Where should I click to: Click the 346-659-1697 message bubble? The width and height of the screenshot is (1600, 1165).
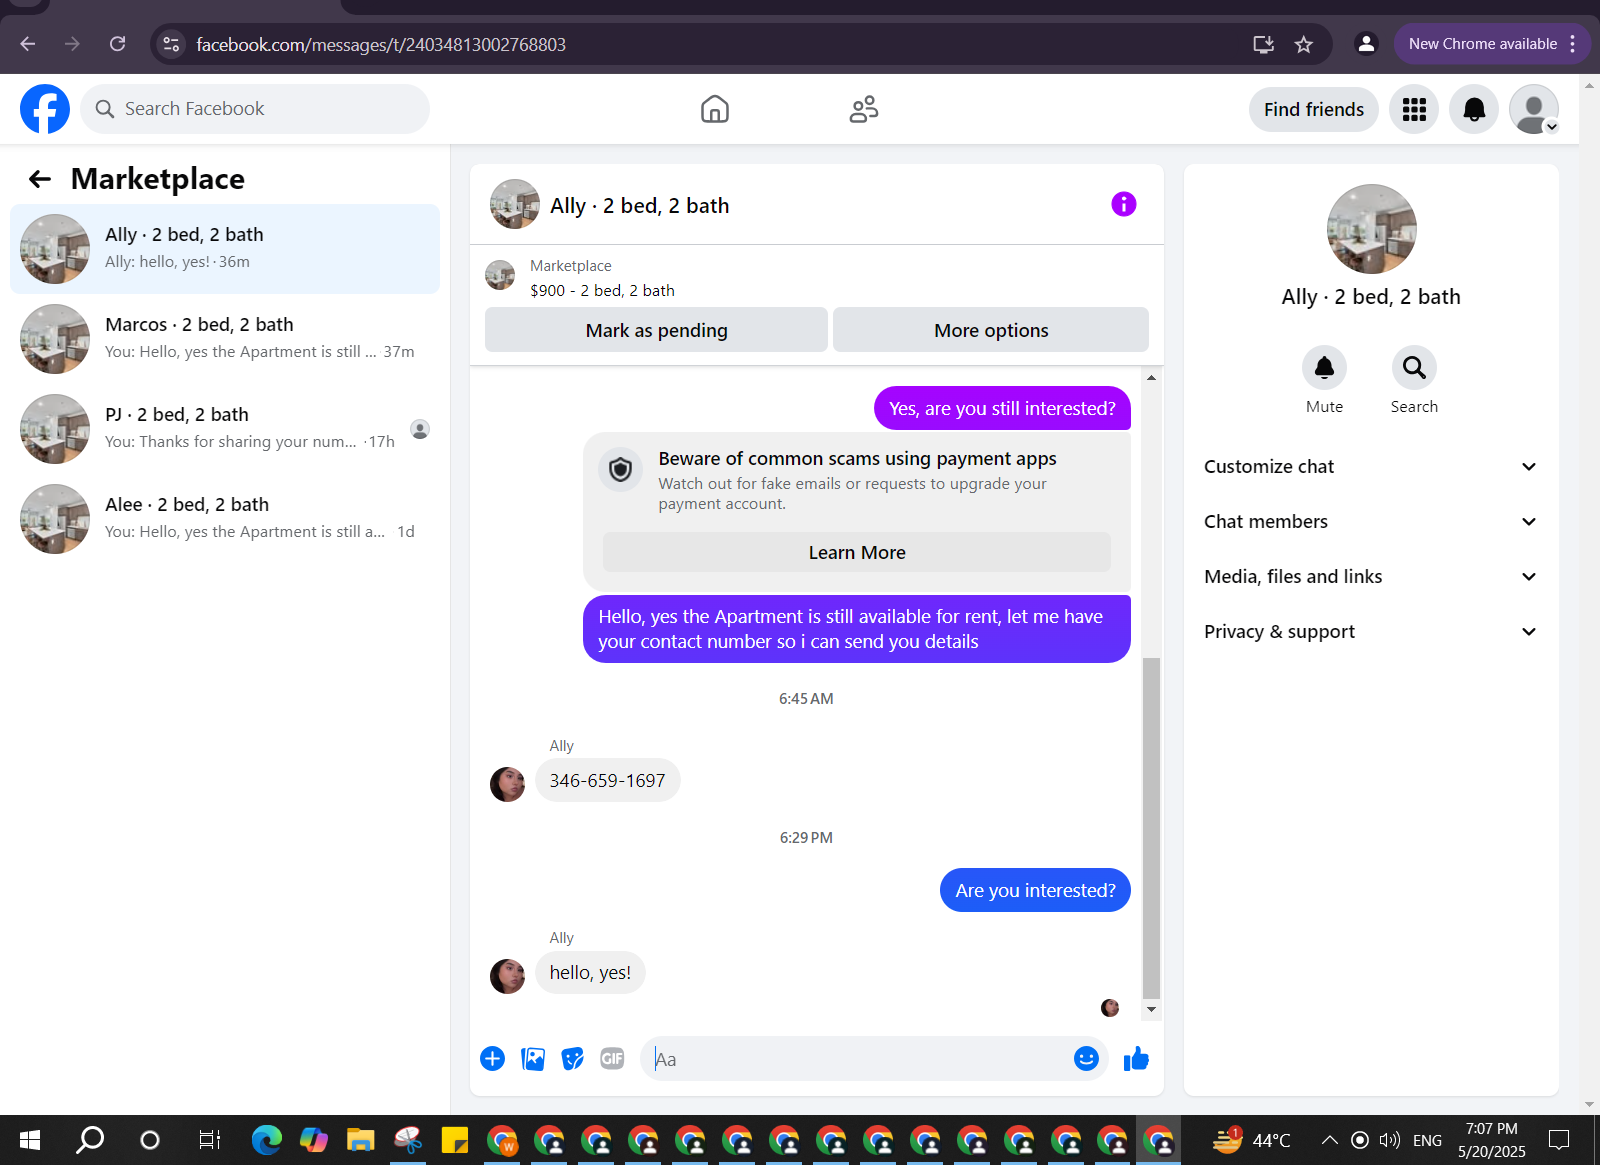click(x=607, y=780)
